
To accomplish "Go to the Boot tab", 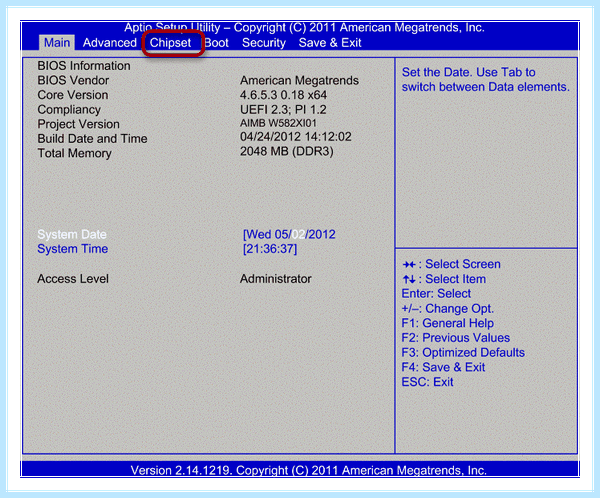I will click(x=217, y=42).
